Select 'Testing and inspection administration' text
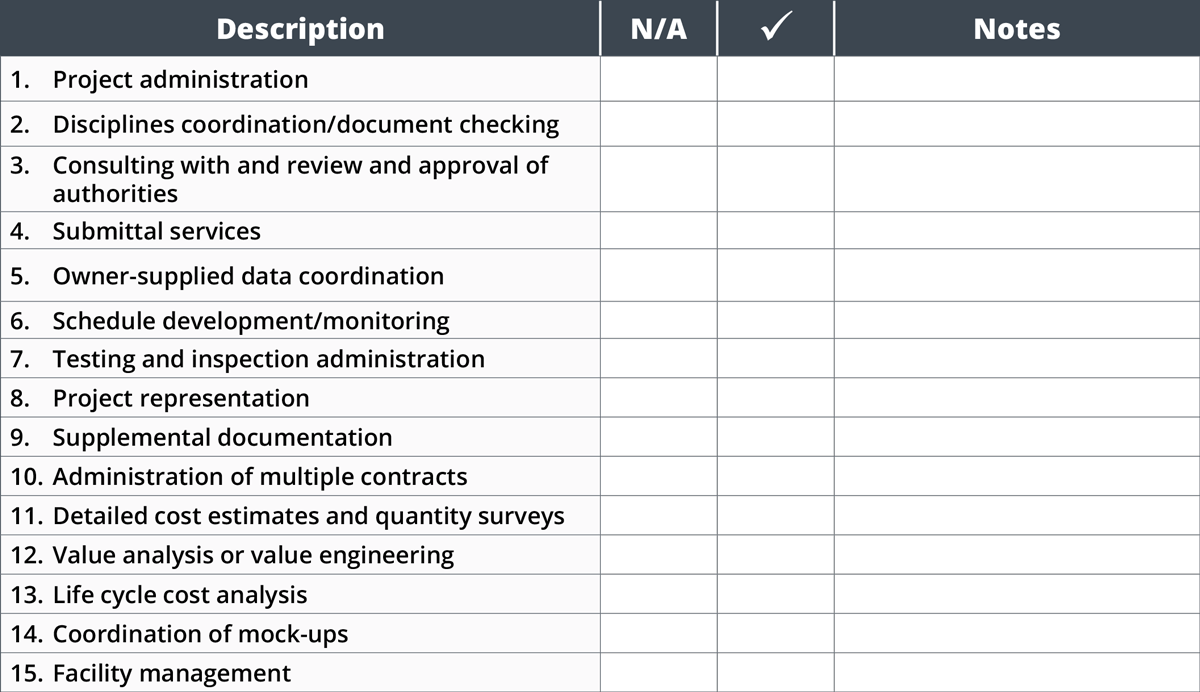This screenshot has width=1200, height=692. [268, 359]
